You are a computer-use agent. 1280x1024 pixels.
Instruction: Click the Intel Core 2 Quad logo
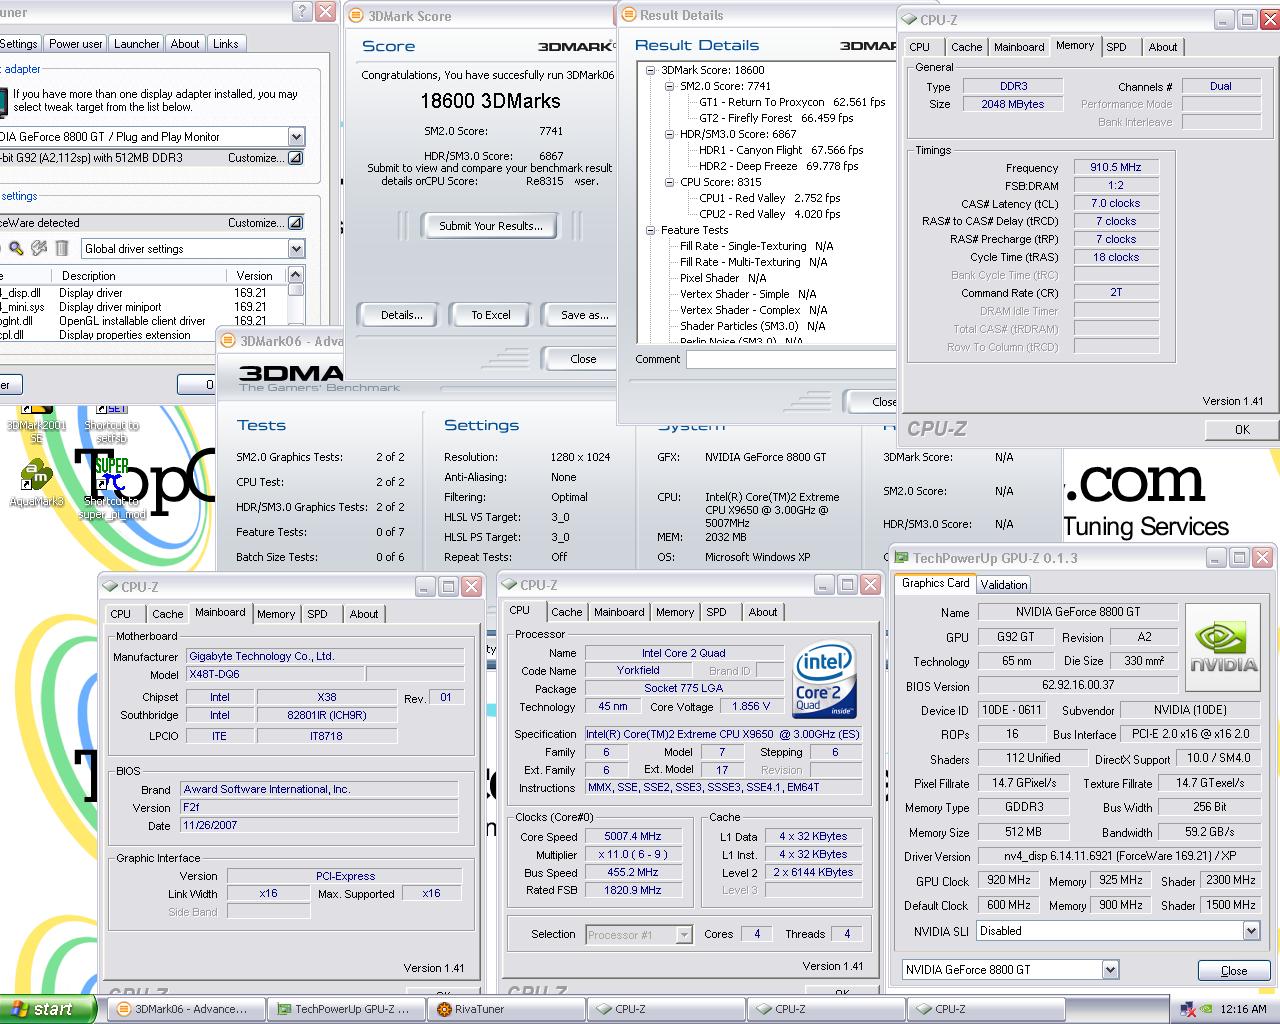pos(824,681)
